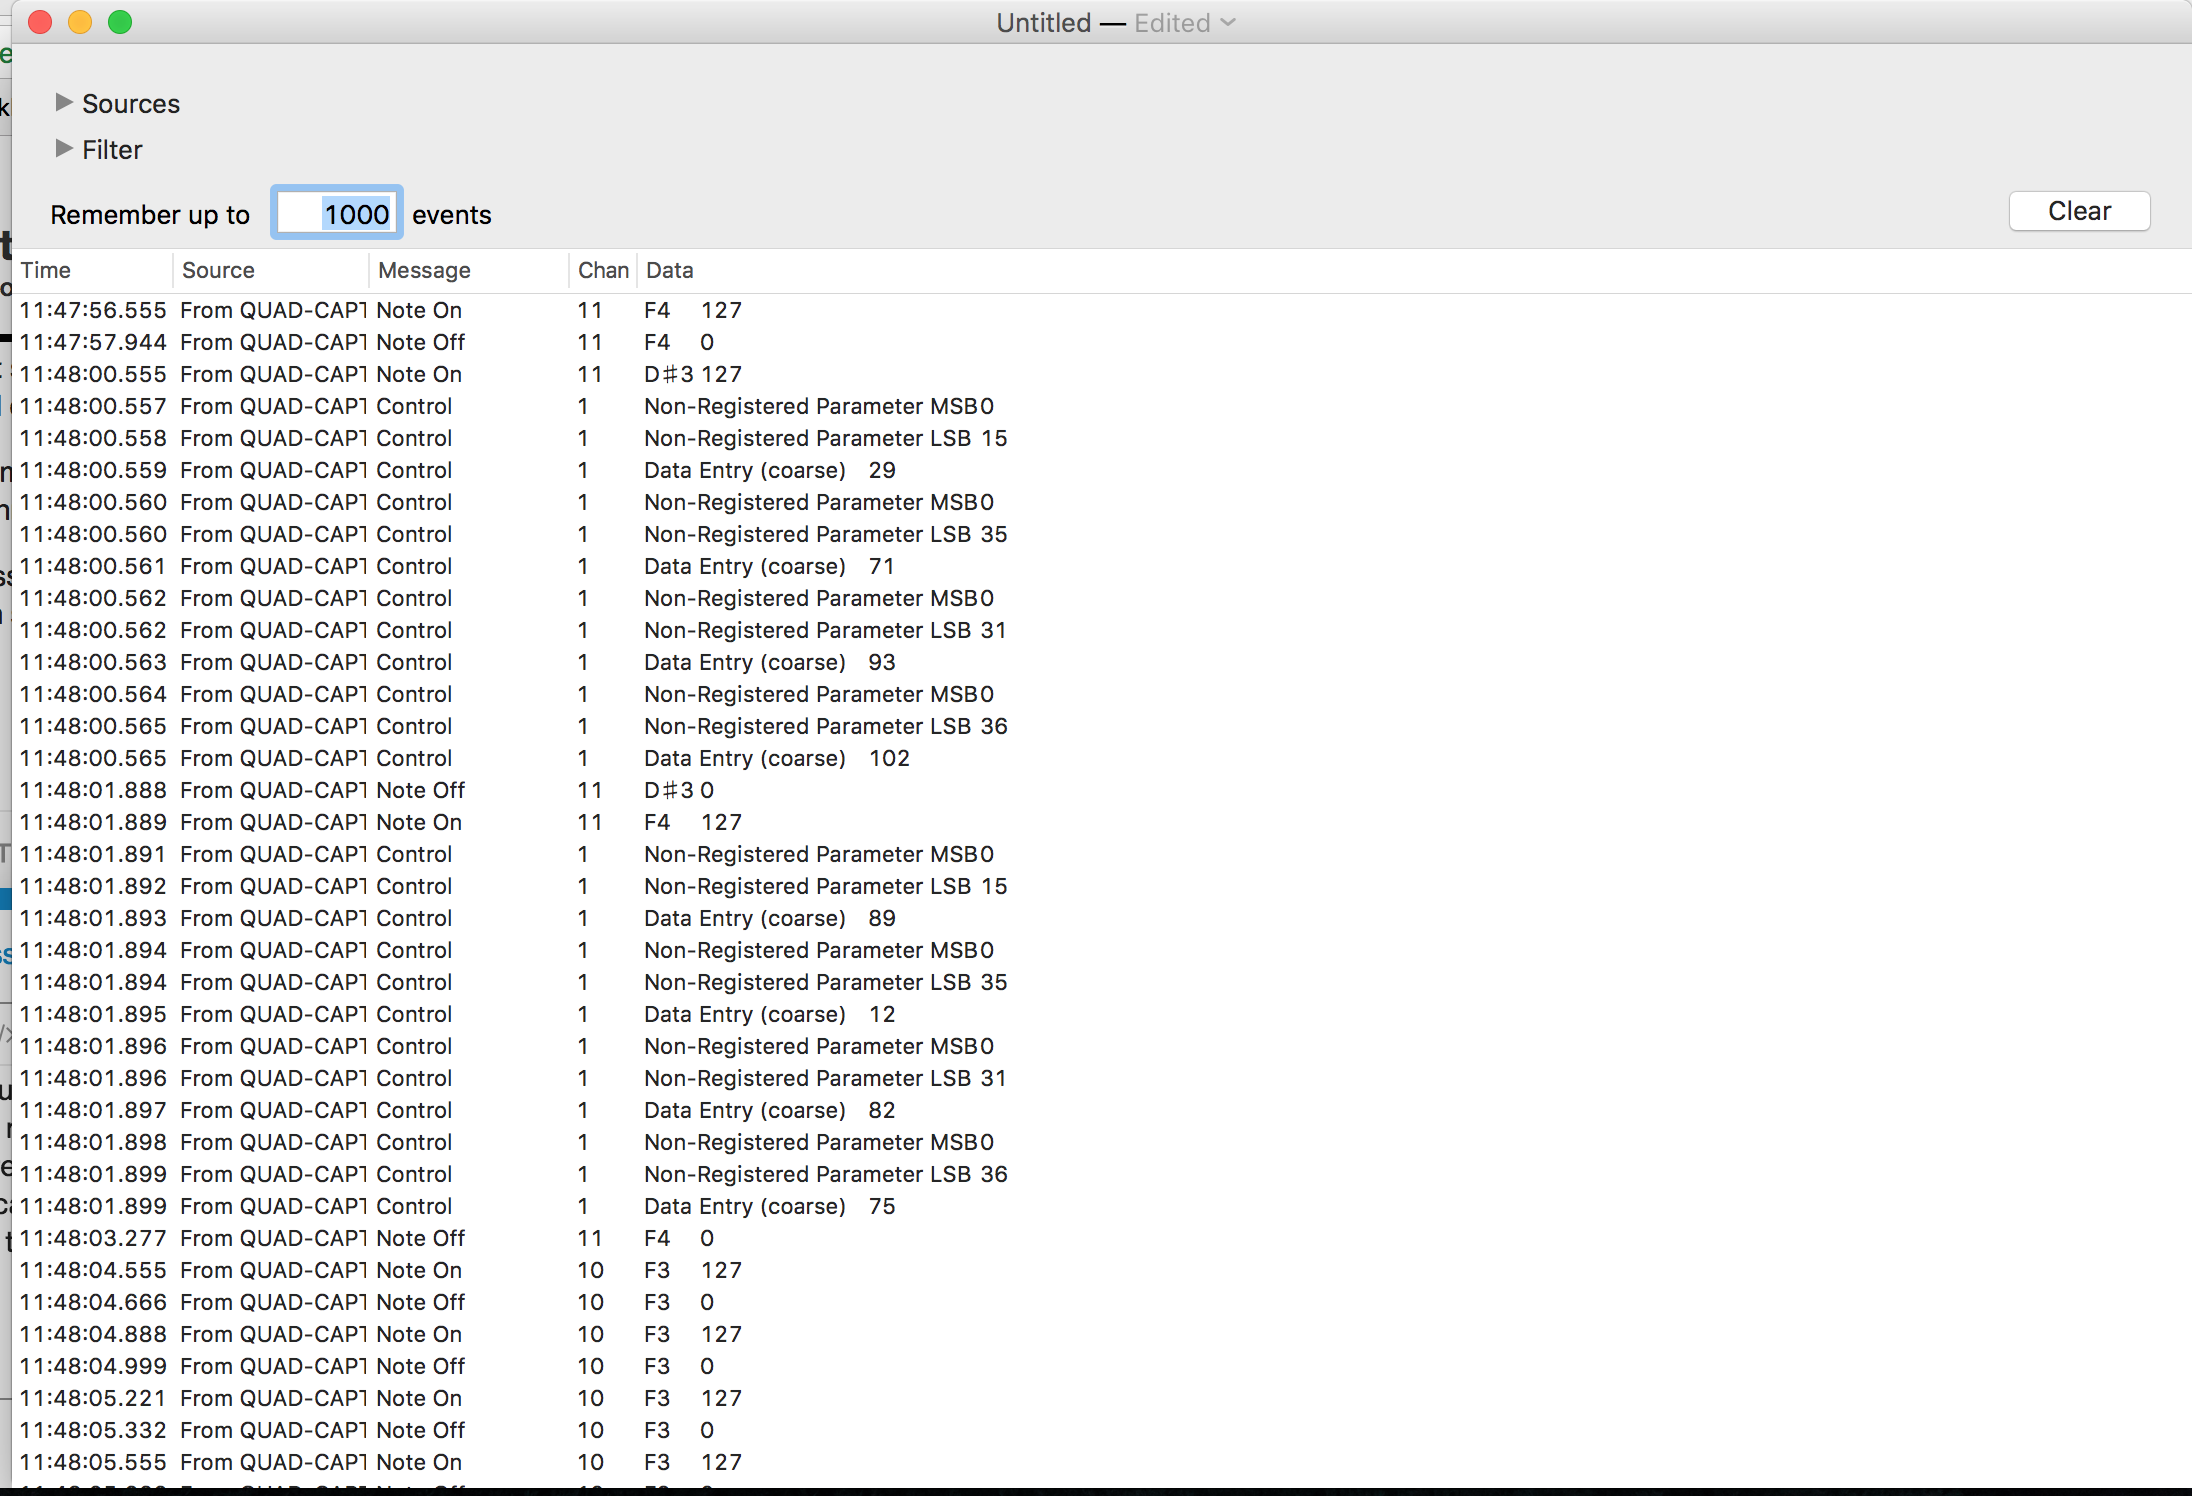This screenshot has width=2192, height=1496.
Task: Click the Clear button
Action: click(2079, 211)
